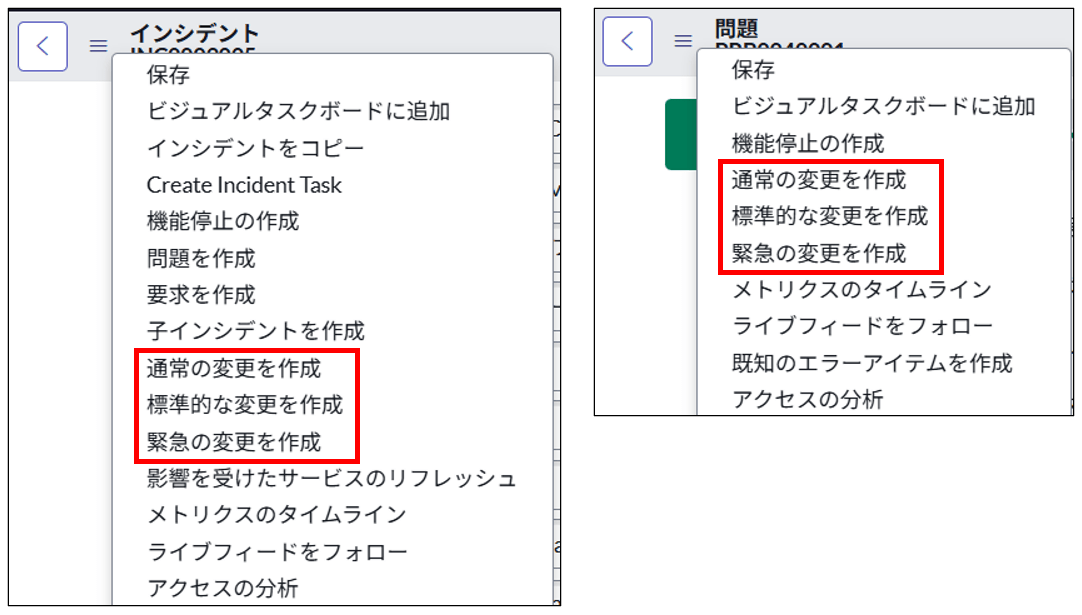Select ビジュアルタスクボードに追加 in the Problem menu
1082x615 pixels.
pos(883,105)
